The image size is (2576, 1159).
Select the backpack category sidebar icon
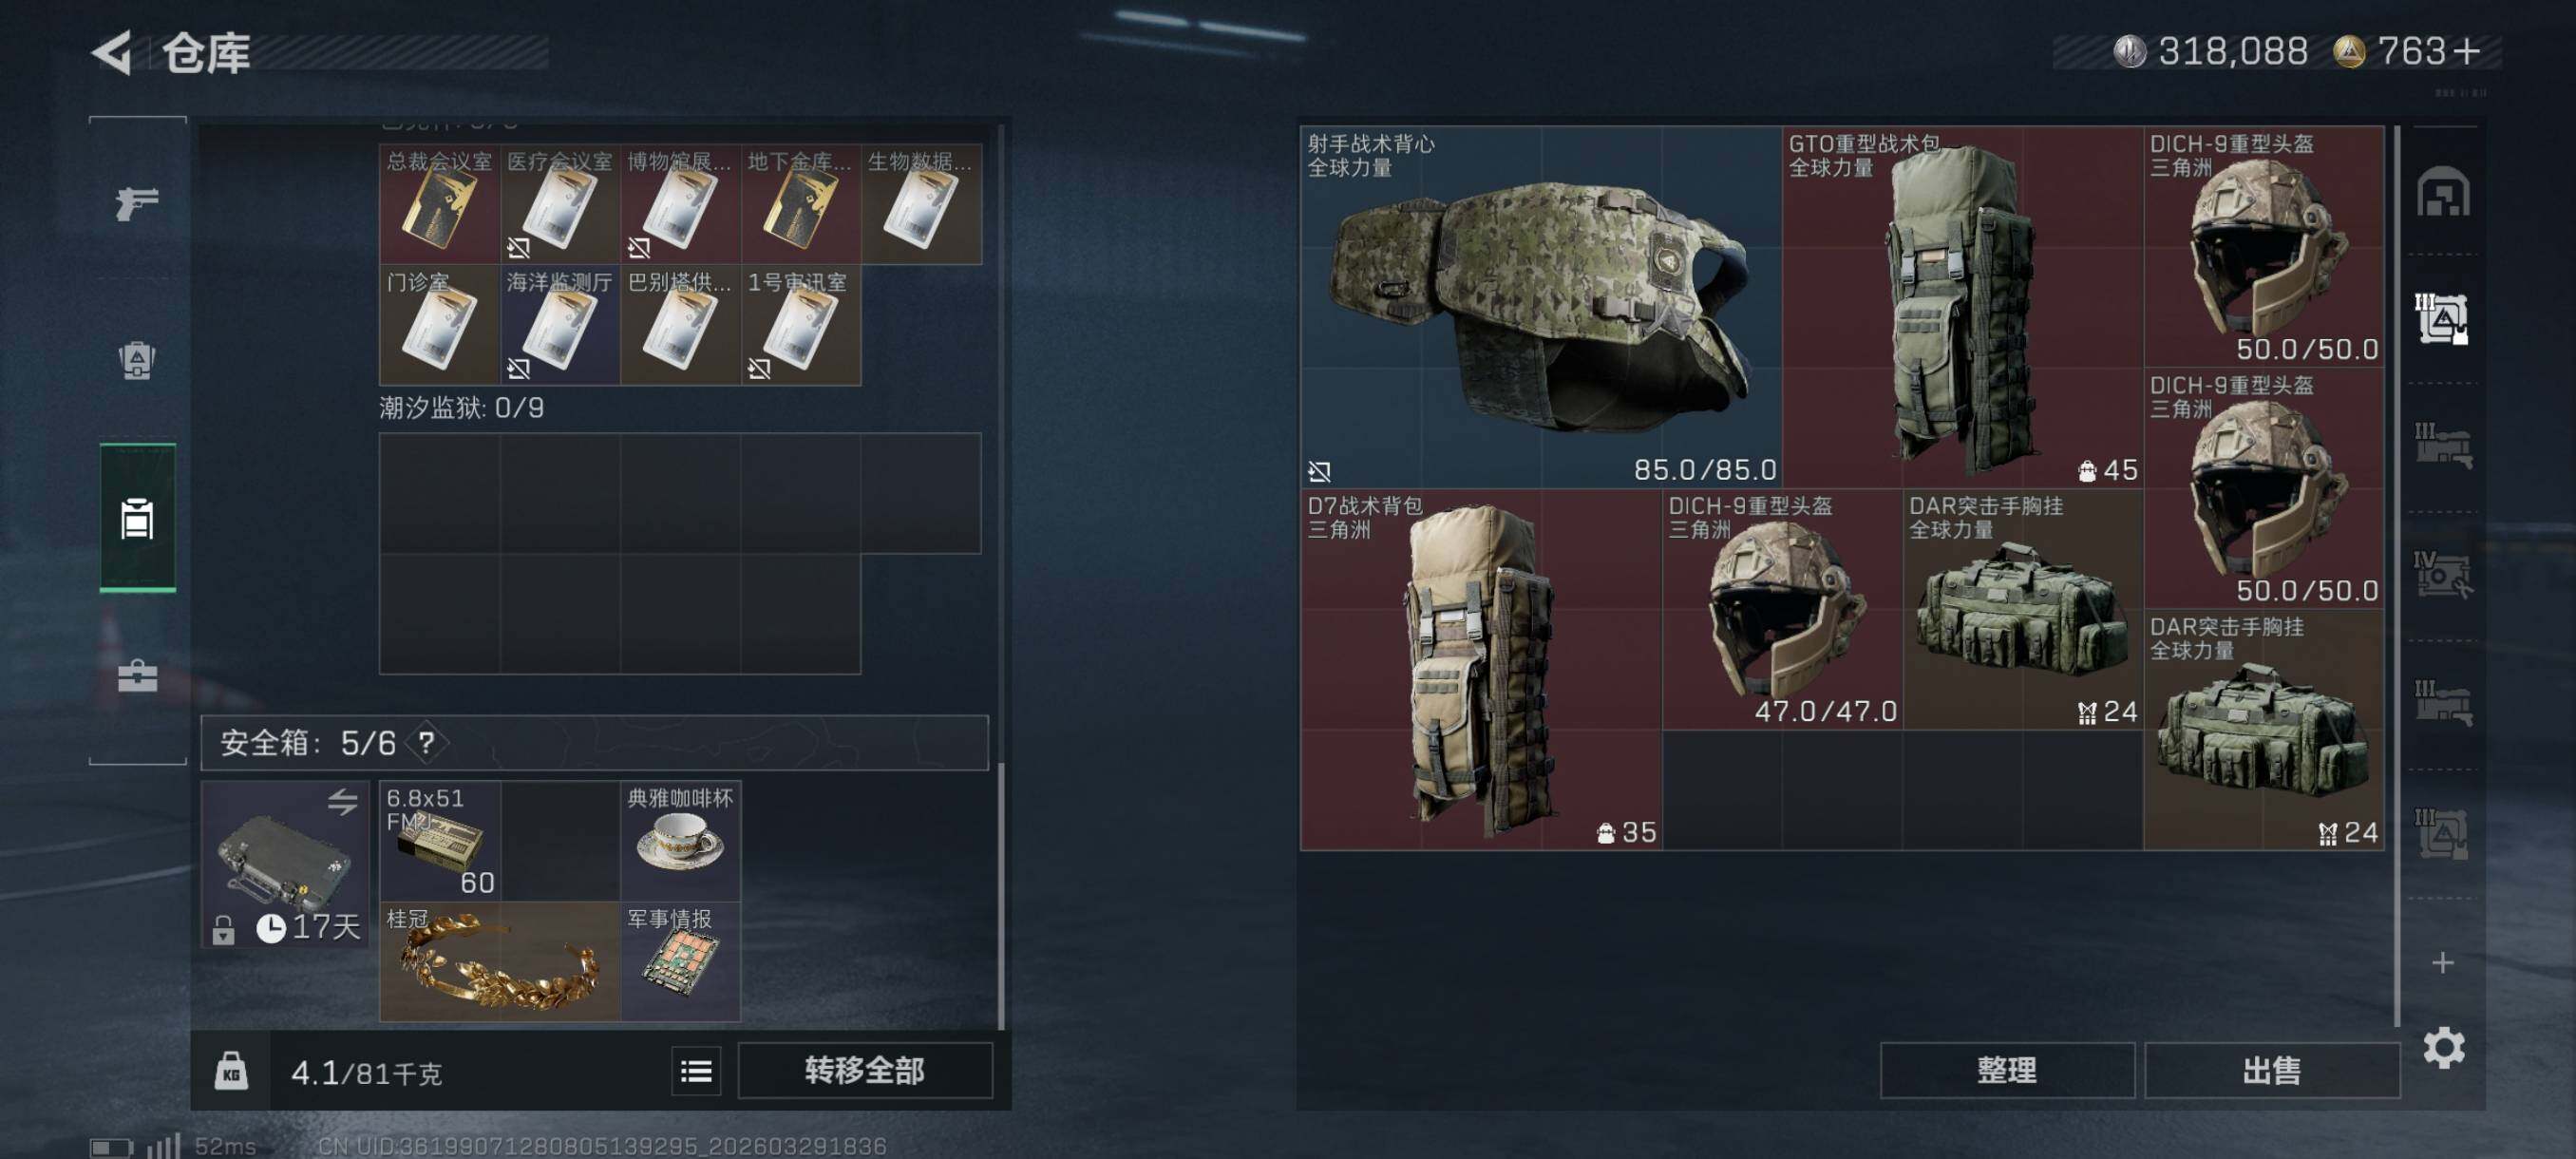pyautogui.click(x=137, y=360)
